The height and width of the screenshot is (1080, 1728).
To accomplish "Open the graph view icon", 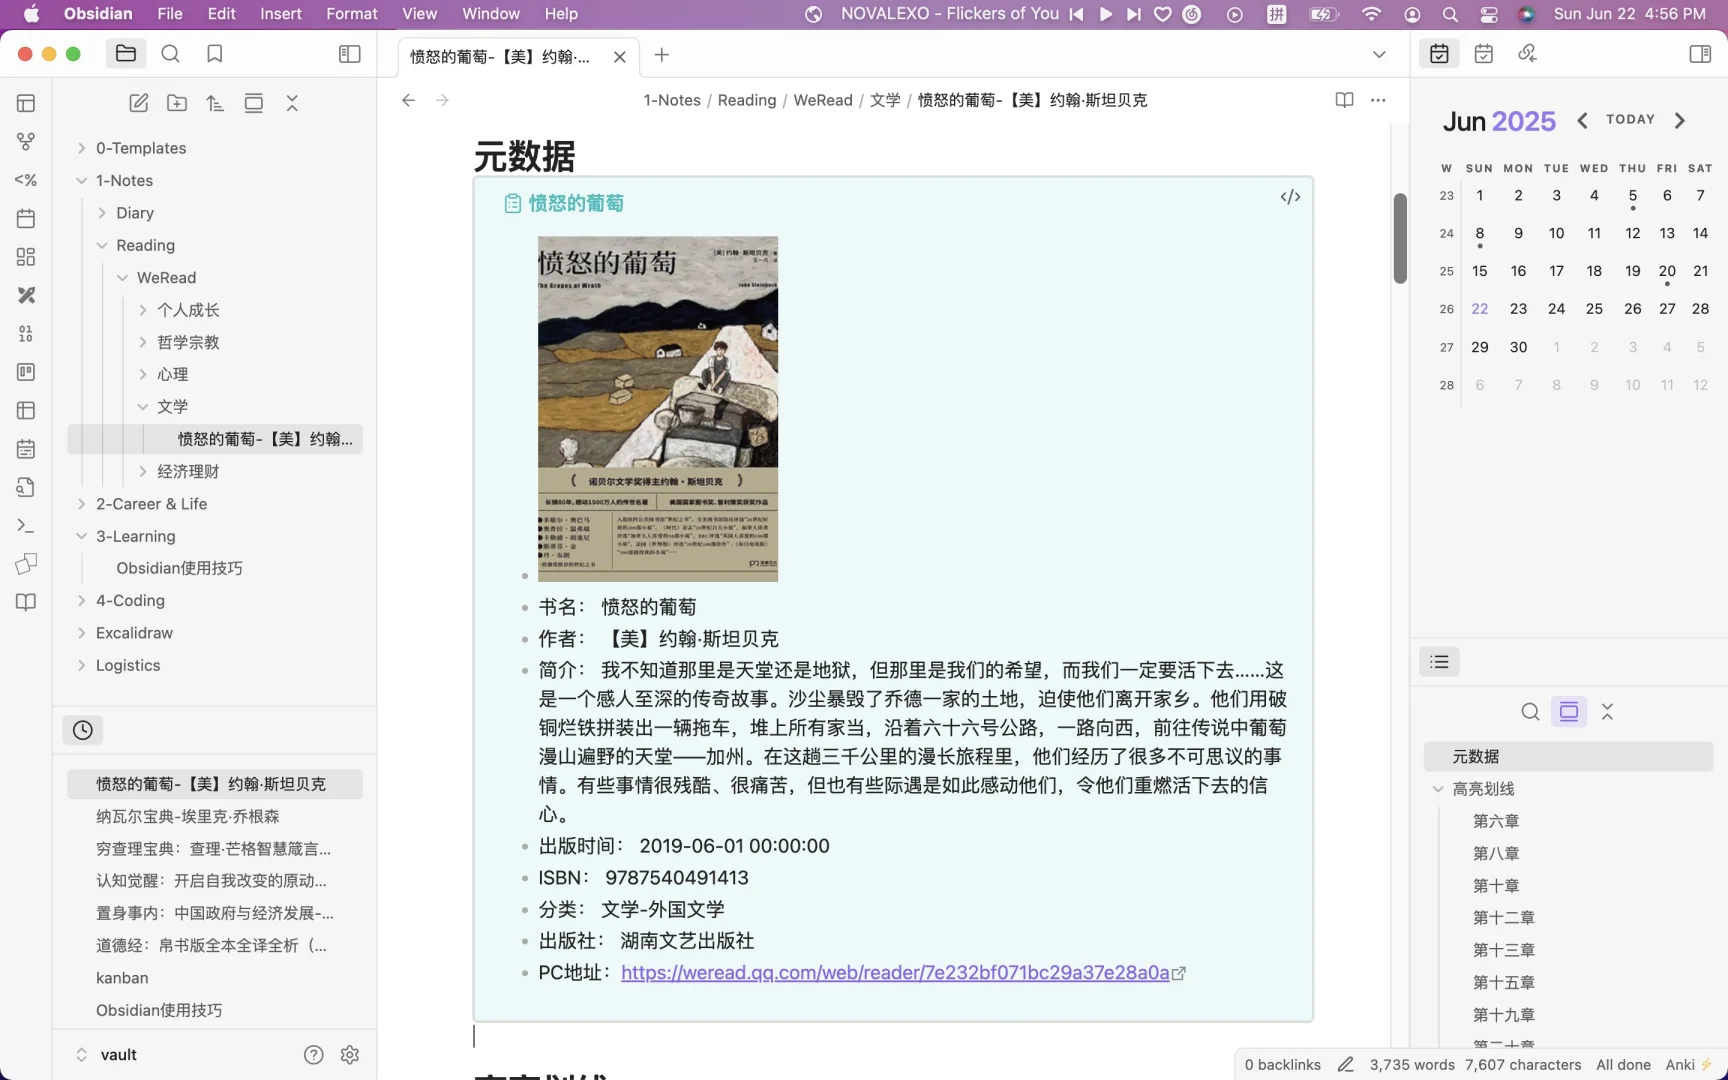I will pos(25,141).
